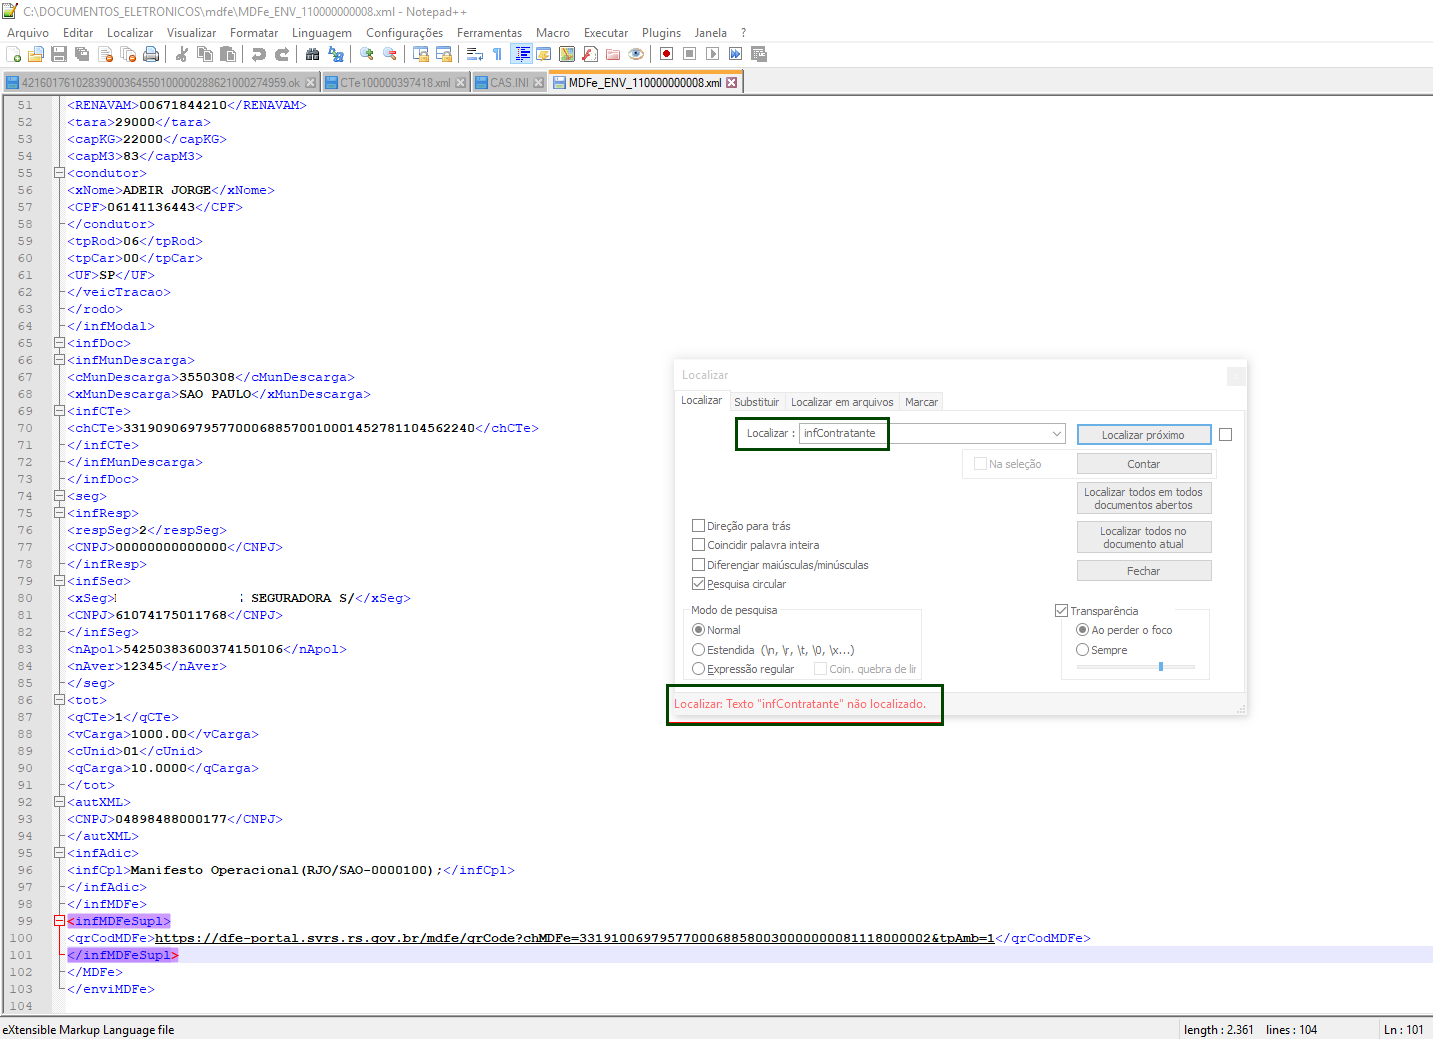Click the 'Localizar próximo' button
The width and height of the screenshot is (1433, 1039).
(x=1143, y=435)
